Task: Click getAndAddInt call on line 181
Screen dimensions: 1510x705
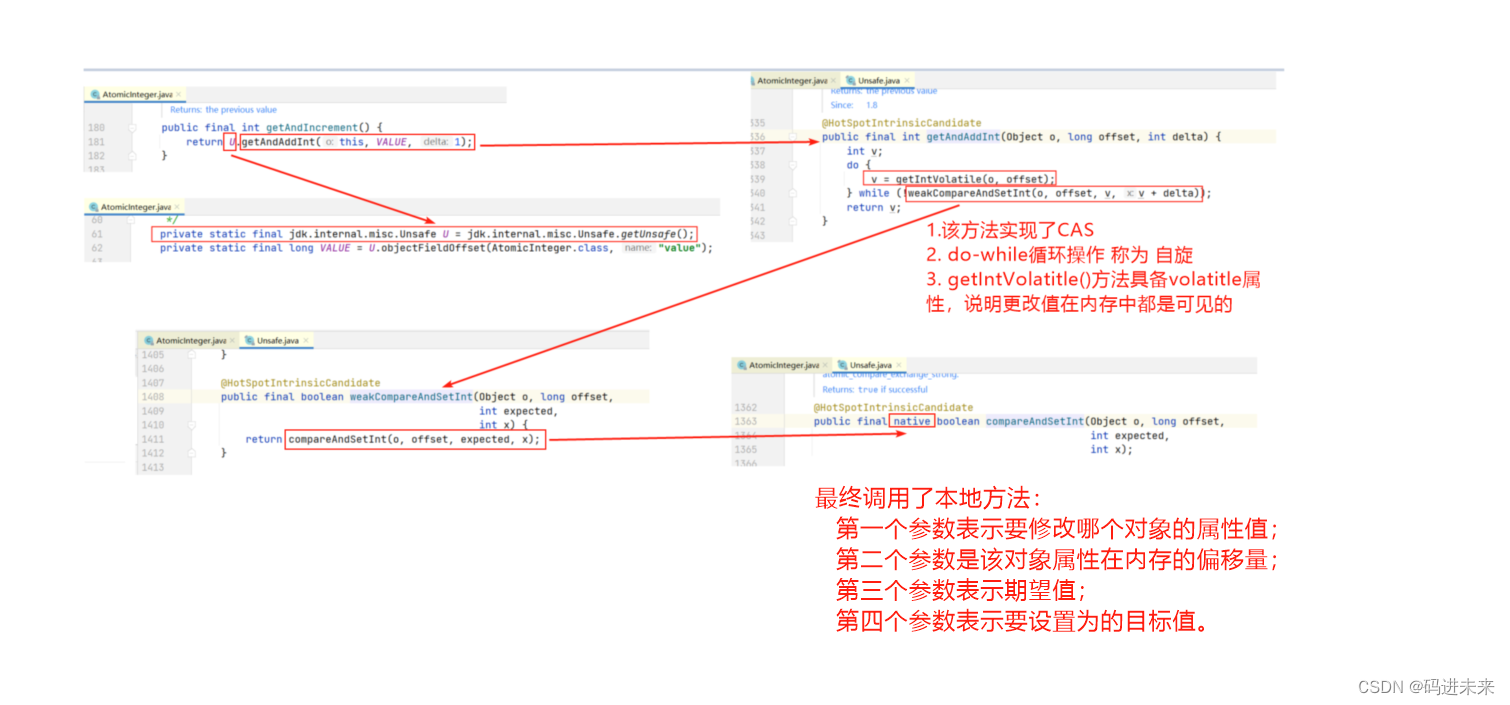Action: [x=279, y=142]
